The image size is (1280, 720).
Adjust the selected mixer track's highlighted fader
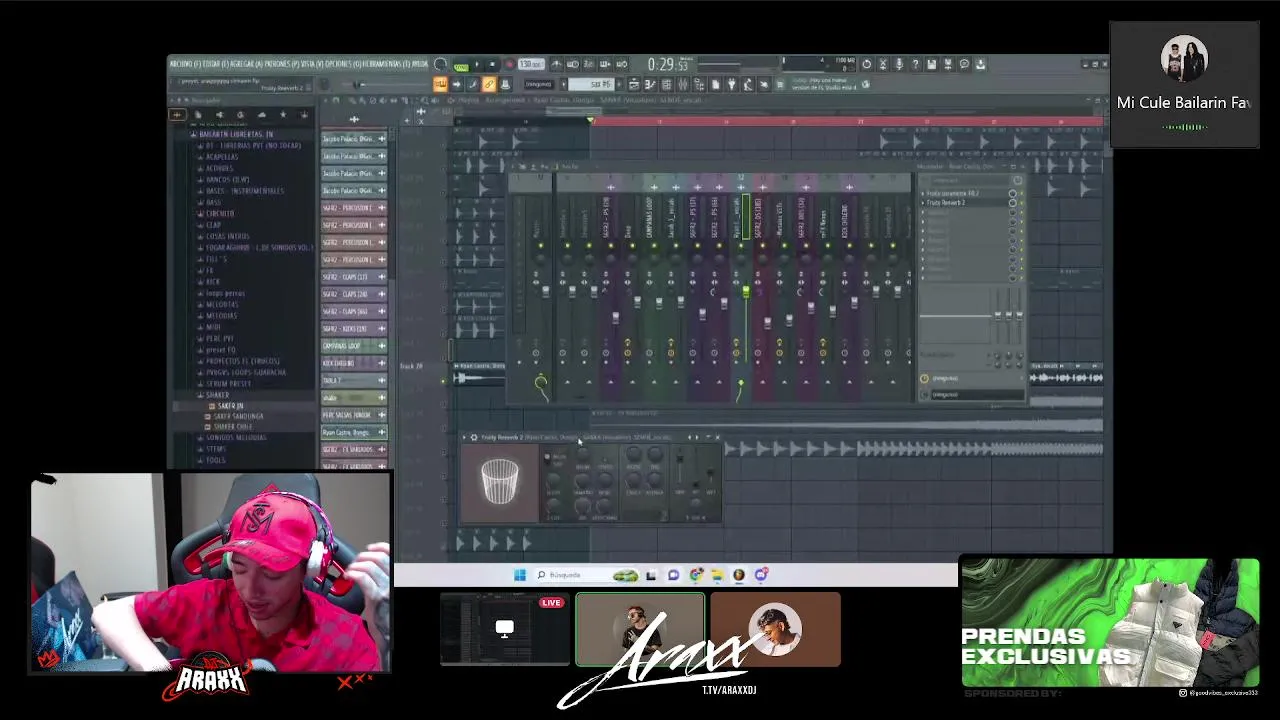(746, 291)
